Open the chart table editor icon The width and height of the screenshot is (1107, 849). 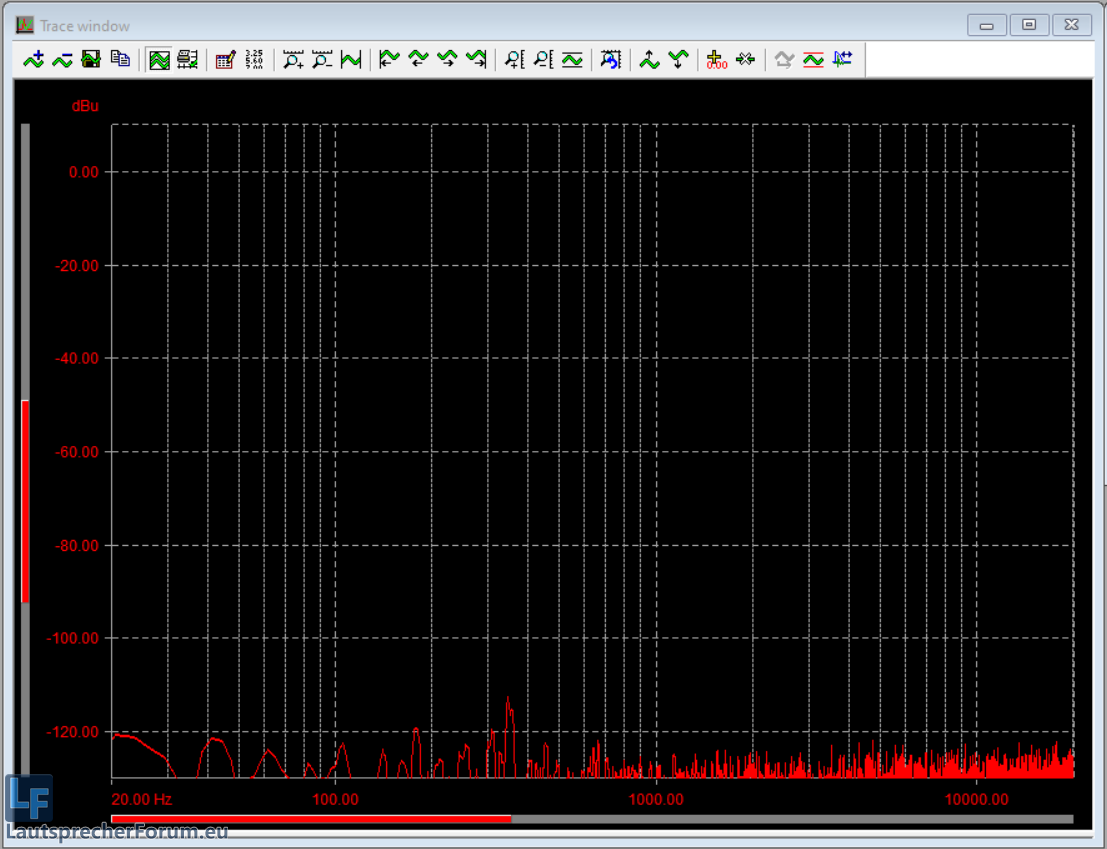coord(225,60)
